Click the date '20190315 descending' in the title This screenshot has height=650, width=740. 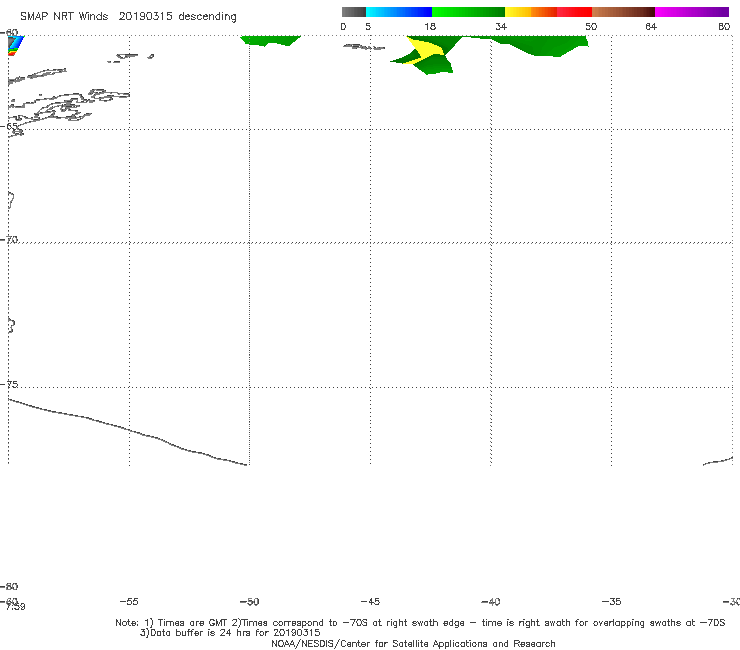(x=177, y=16)
